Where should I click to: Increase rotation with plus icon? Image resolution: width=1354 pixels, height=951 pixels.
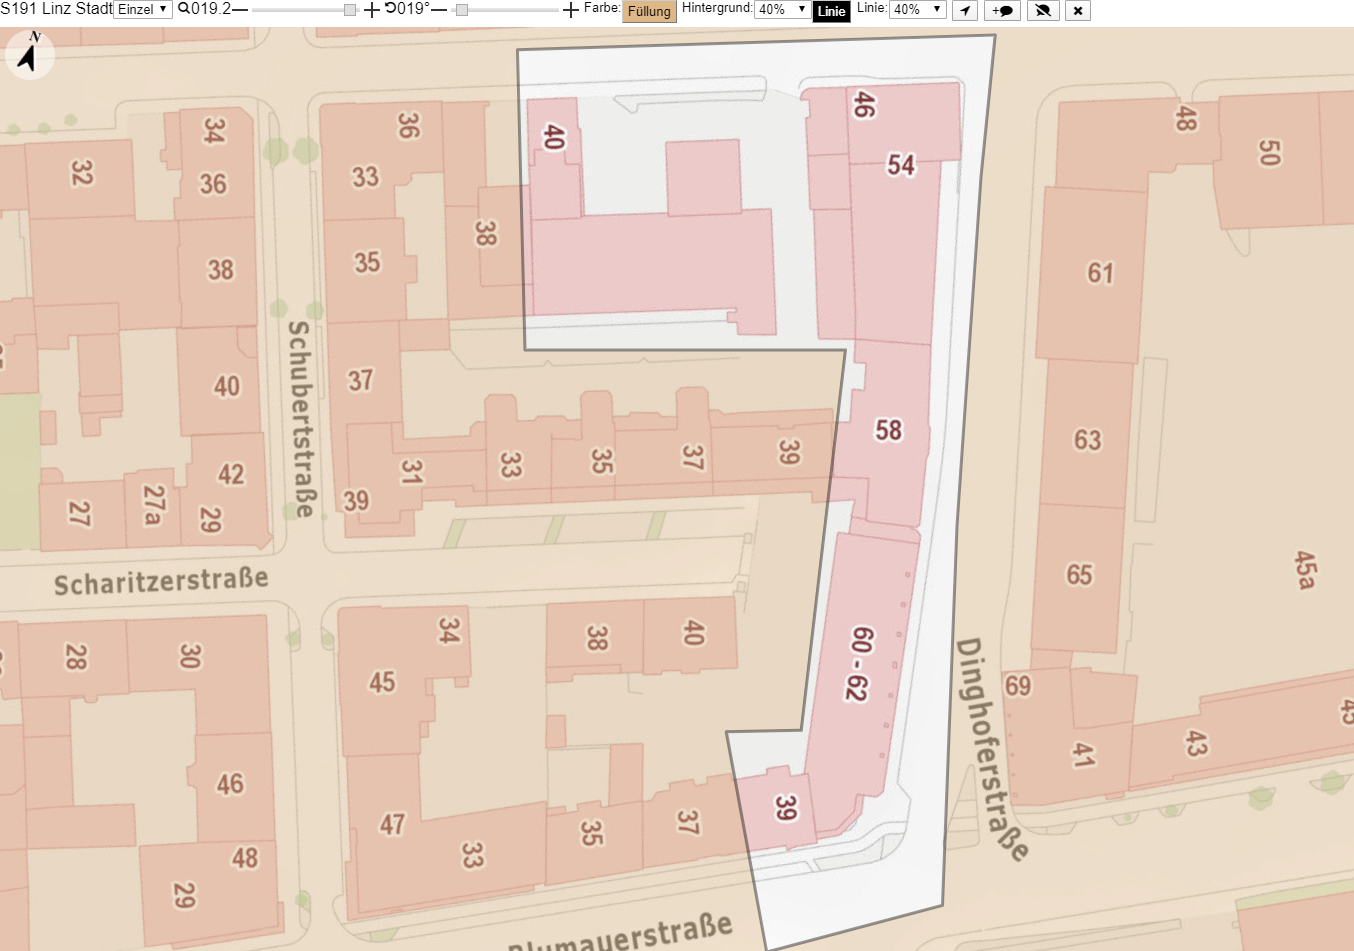point(571,10)
